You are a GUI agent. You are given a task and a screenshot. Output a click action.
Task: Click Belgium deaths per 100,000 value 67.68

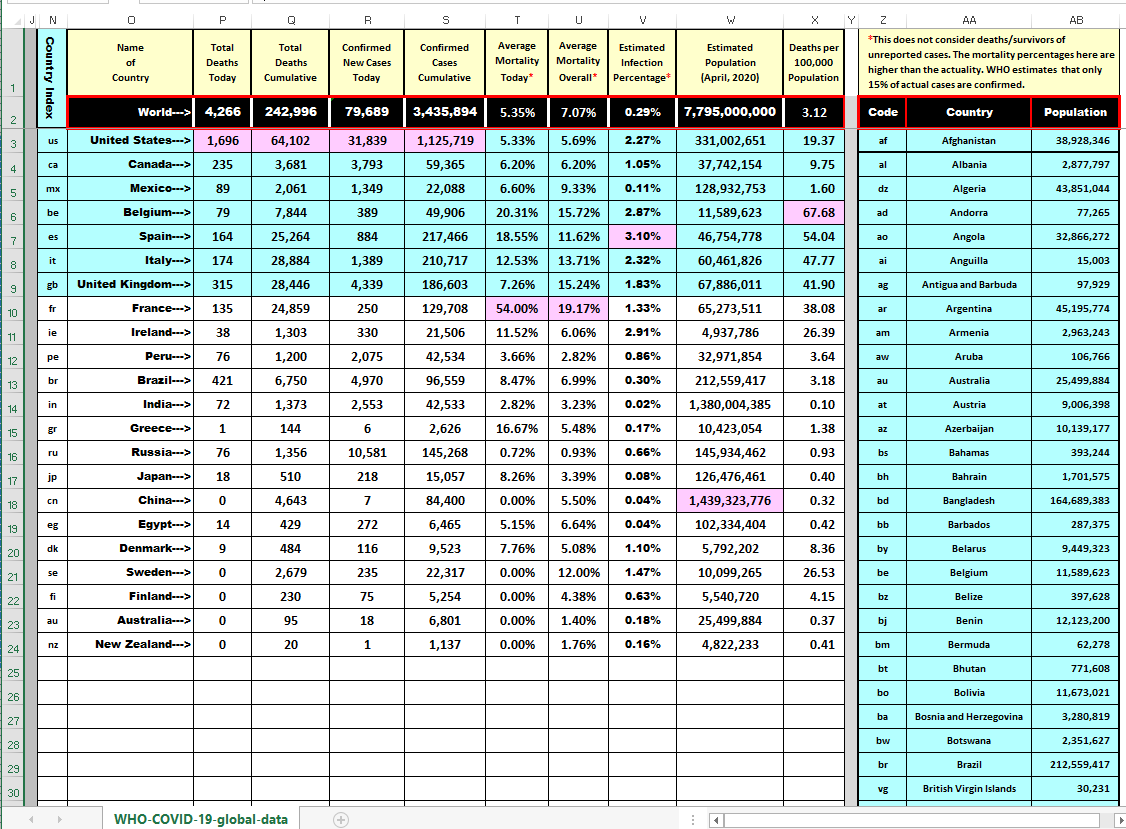coord(814,213)
